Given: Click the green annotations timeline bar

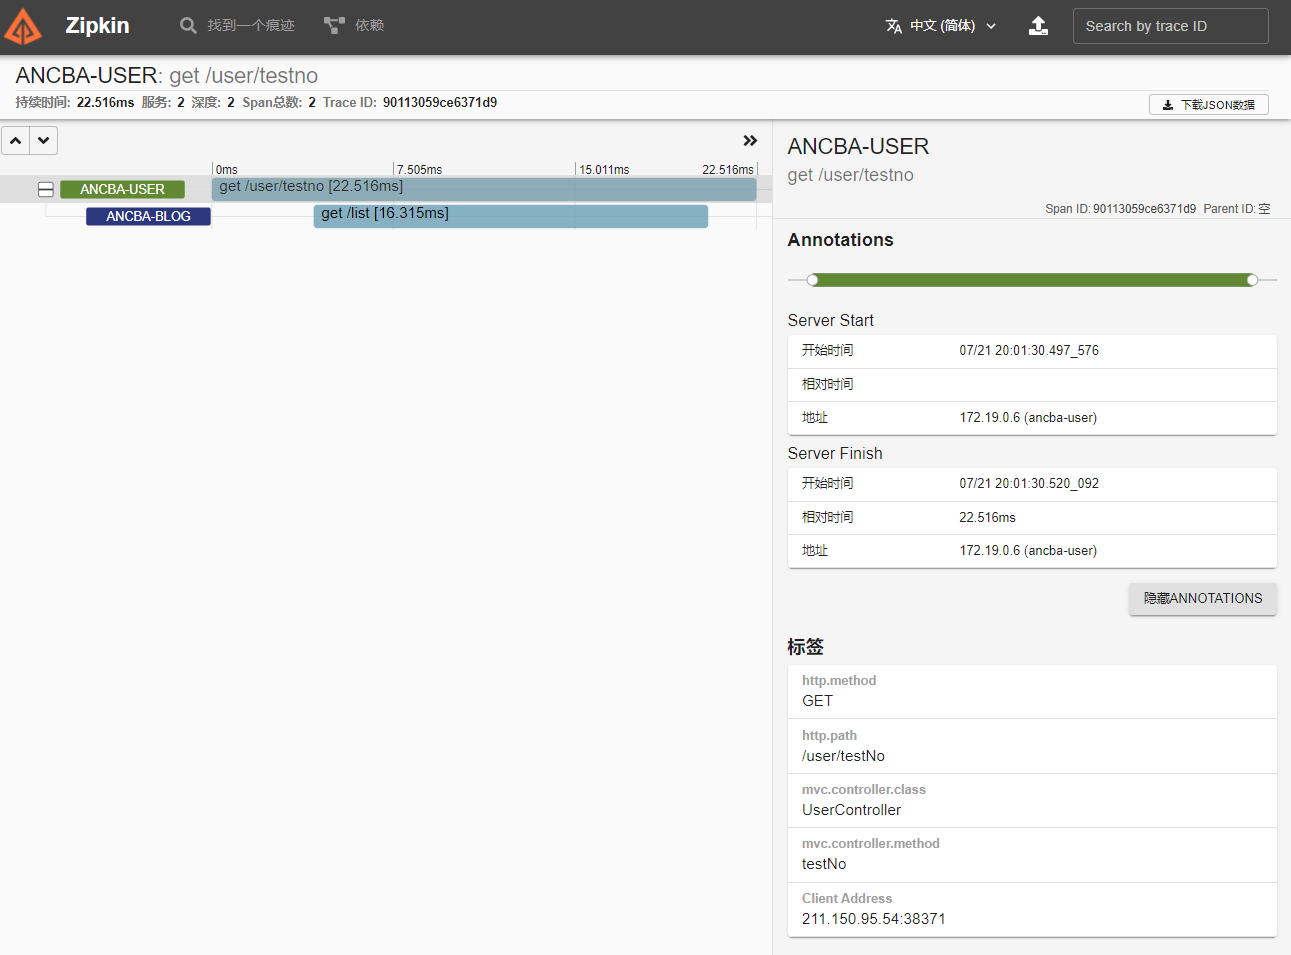Looking at the screenshot, I should click(x=1032, y=280).
